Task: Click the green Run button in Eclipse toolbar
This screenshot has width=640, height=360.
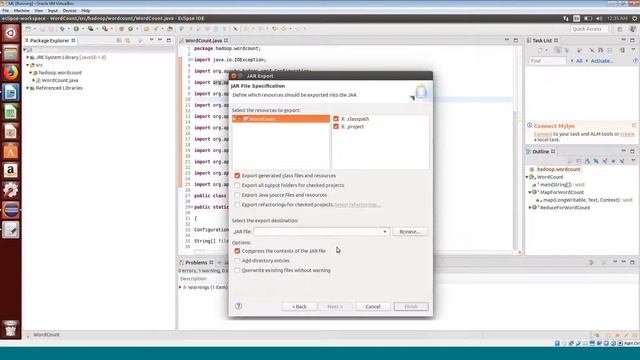Action: point(76,29)
